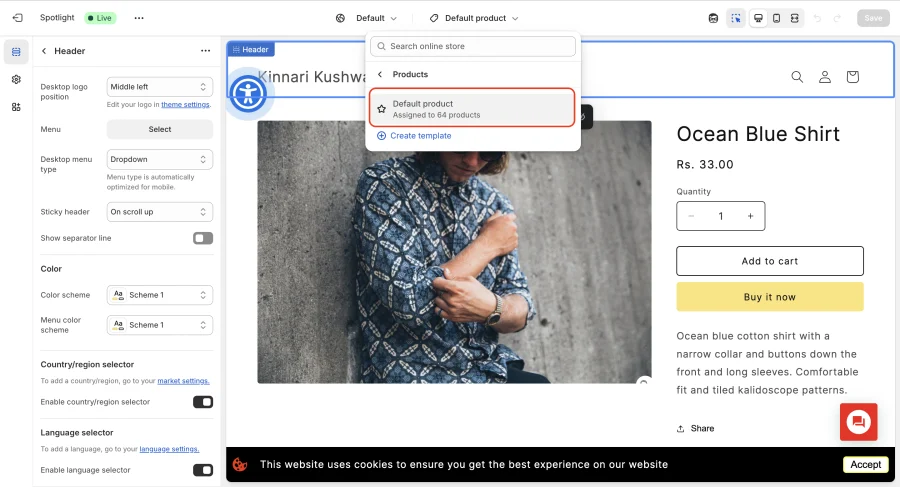The width and height of the screenshot is (900, 487).
Task: Open the Theme settings gear icon
Action: pos(16,79)
